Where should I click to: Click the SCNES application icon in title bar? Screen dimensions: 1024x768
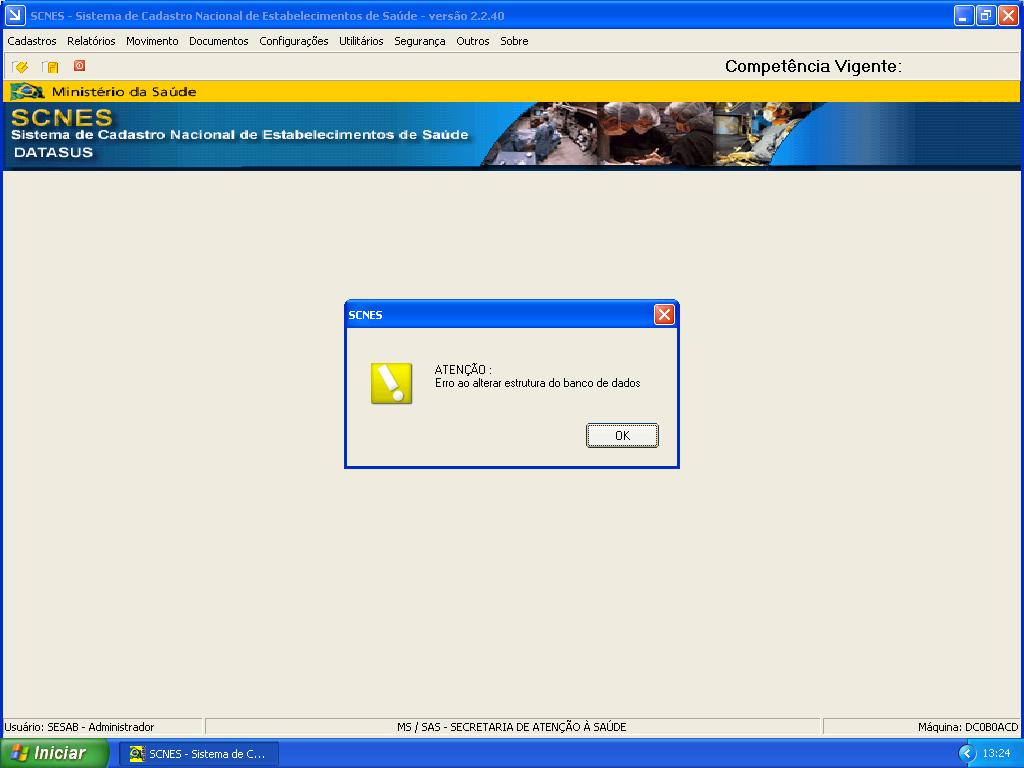(15, 15)
